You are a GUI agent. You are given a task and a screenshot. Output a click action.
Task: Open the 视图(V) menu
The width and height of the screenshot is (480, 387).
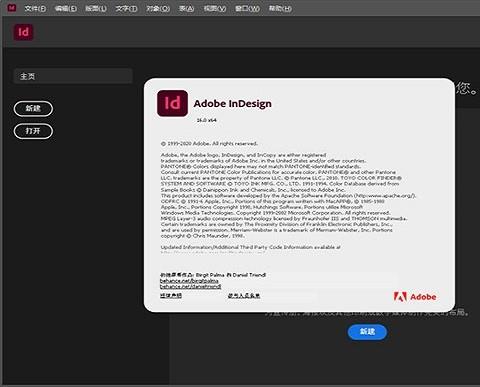pos(215,8)
